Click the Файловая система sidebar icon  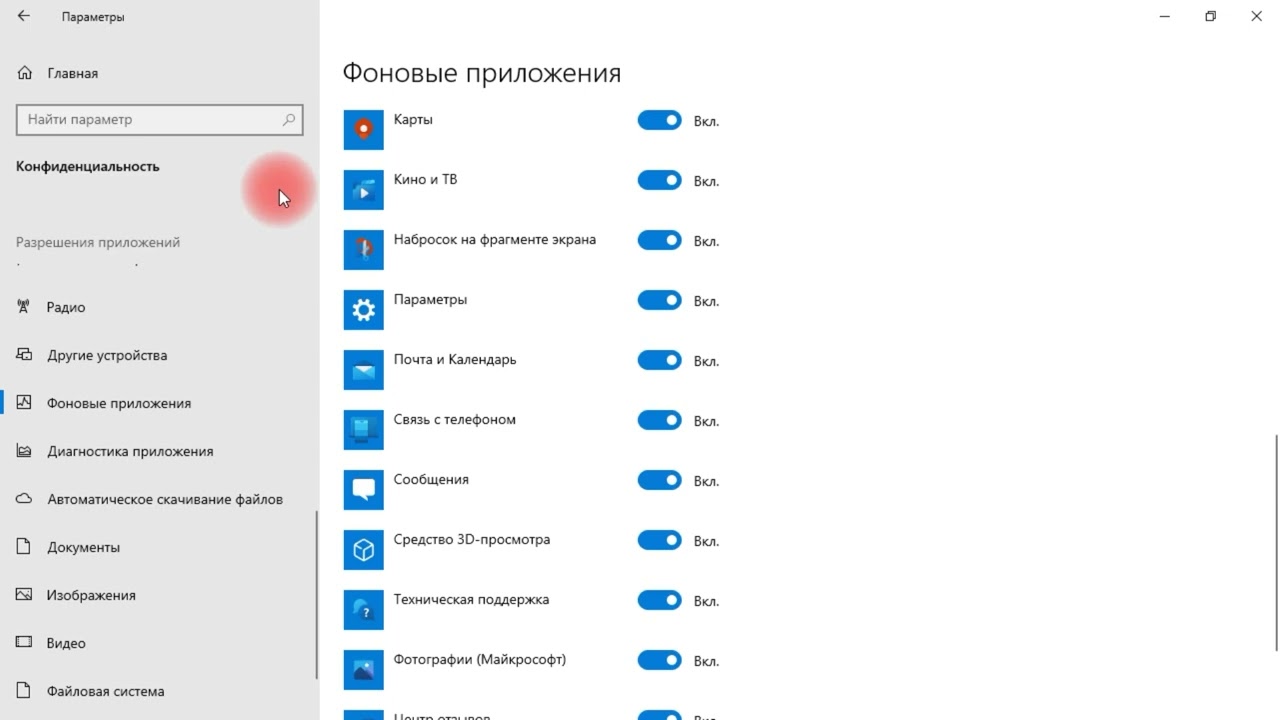coord(25,691)
